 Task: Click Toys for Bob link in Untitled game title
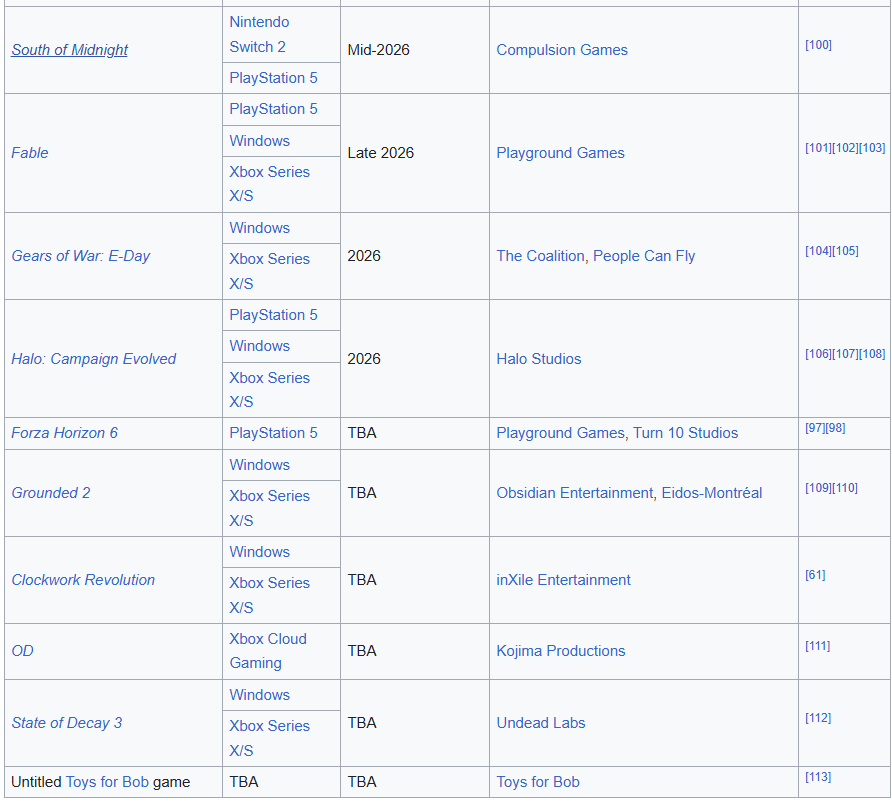pos(107,782)
